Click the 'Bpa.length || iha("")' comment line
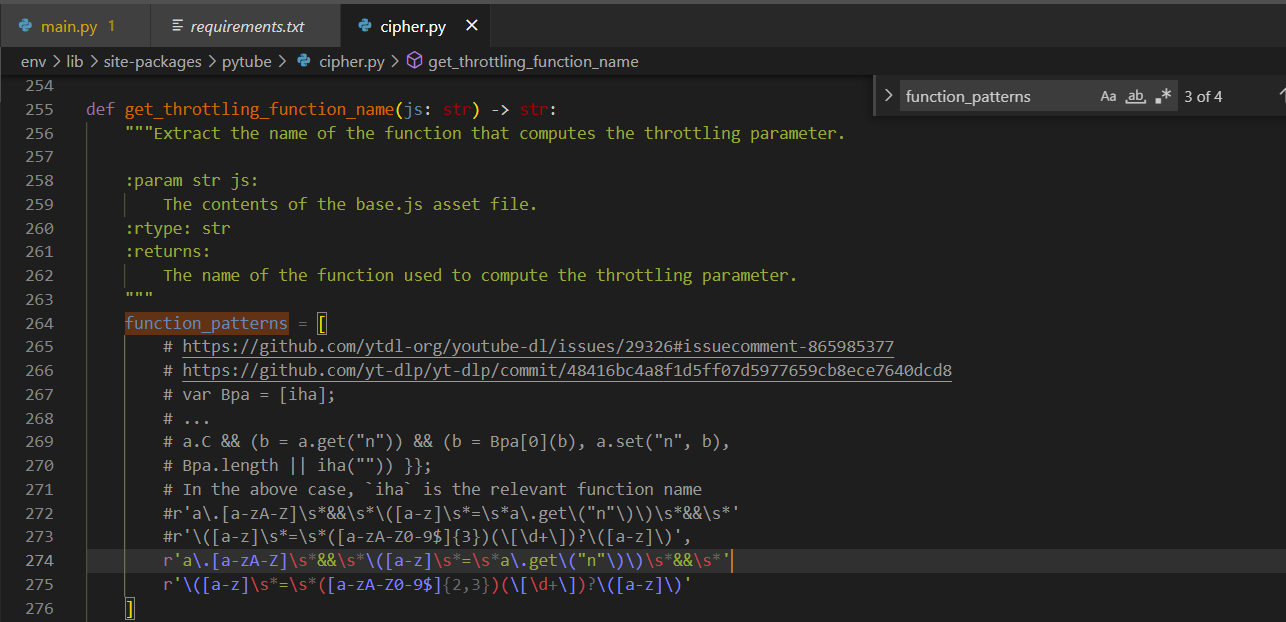 tap(297, 466)
